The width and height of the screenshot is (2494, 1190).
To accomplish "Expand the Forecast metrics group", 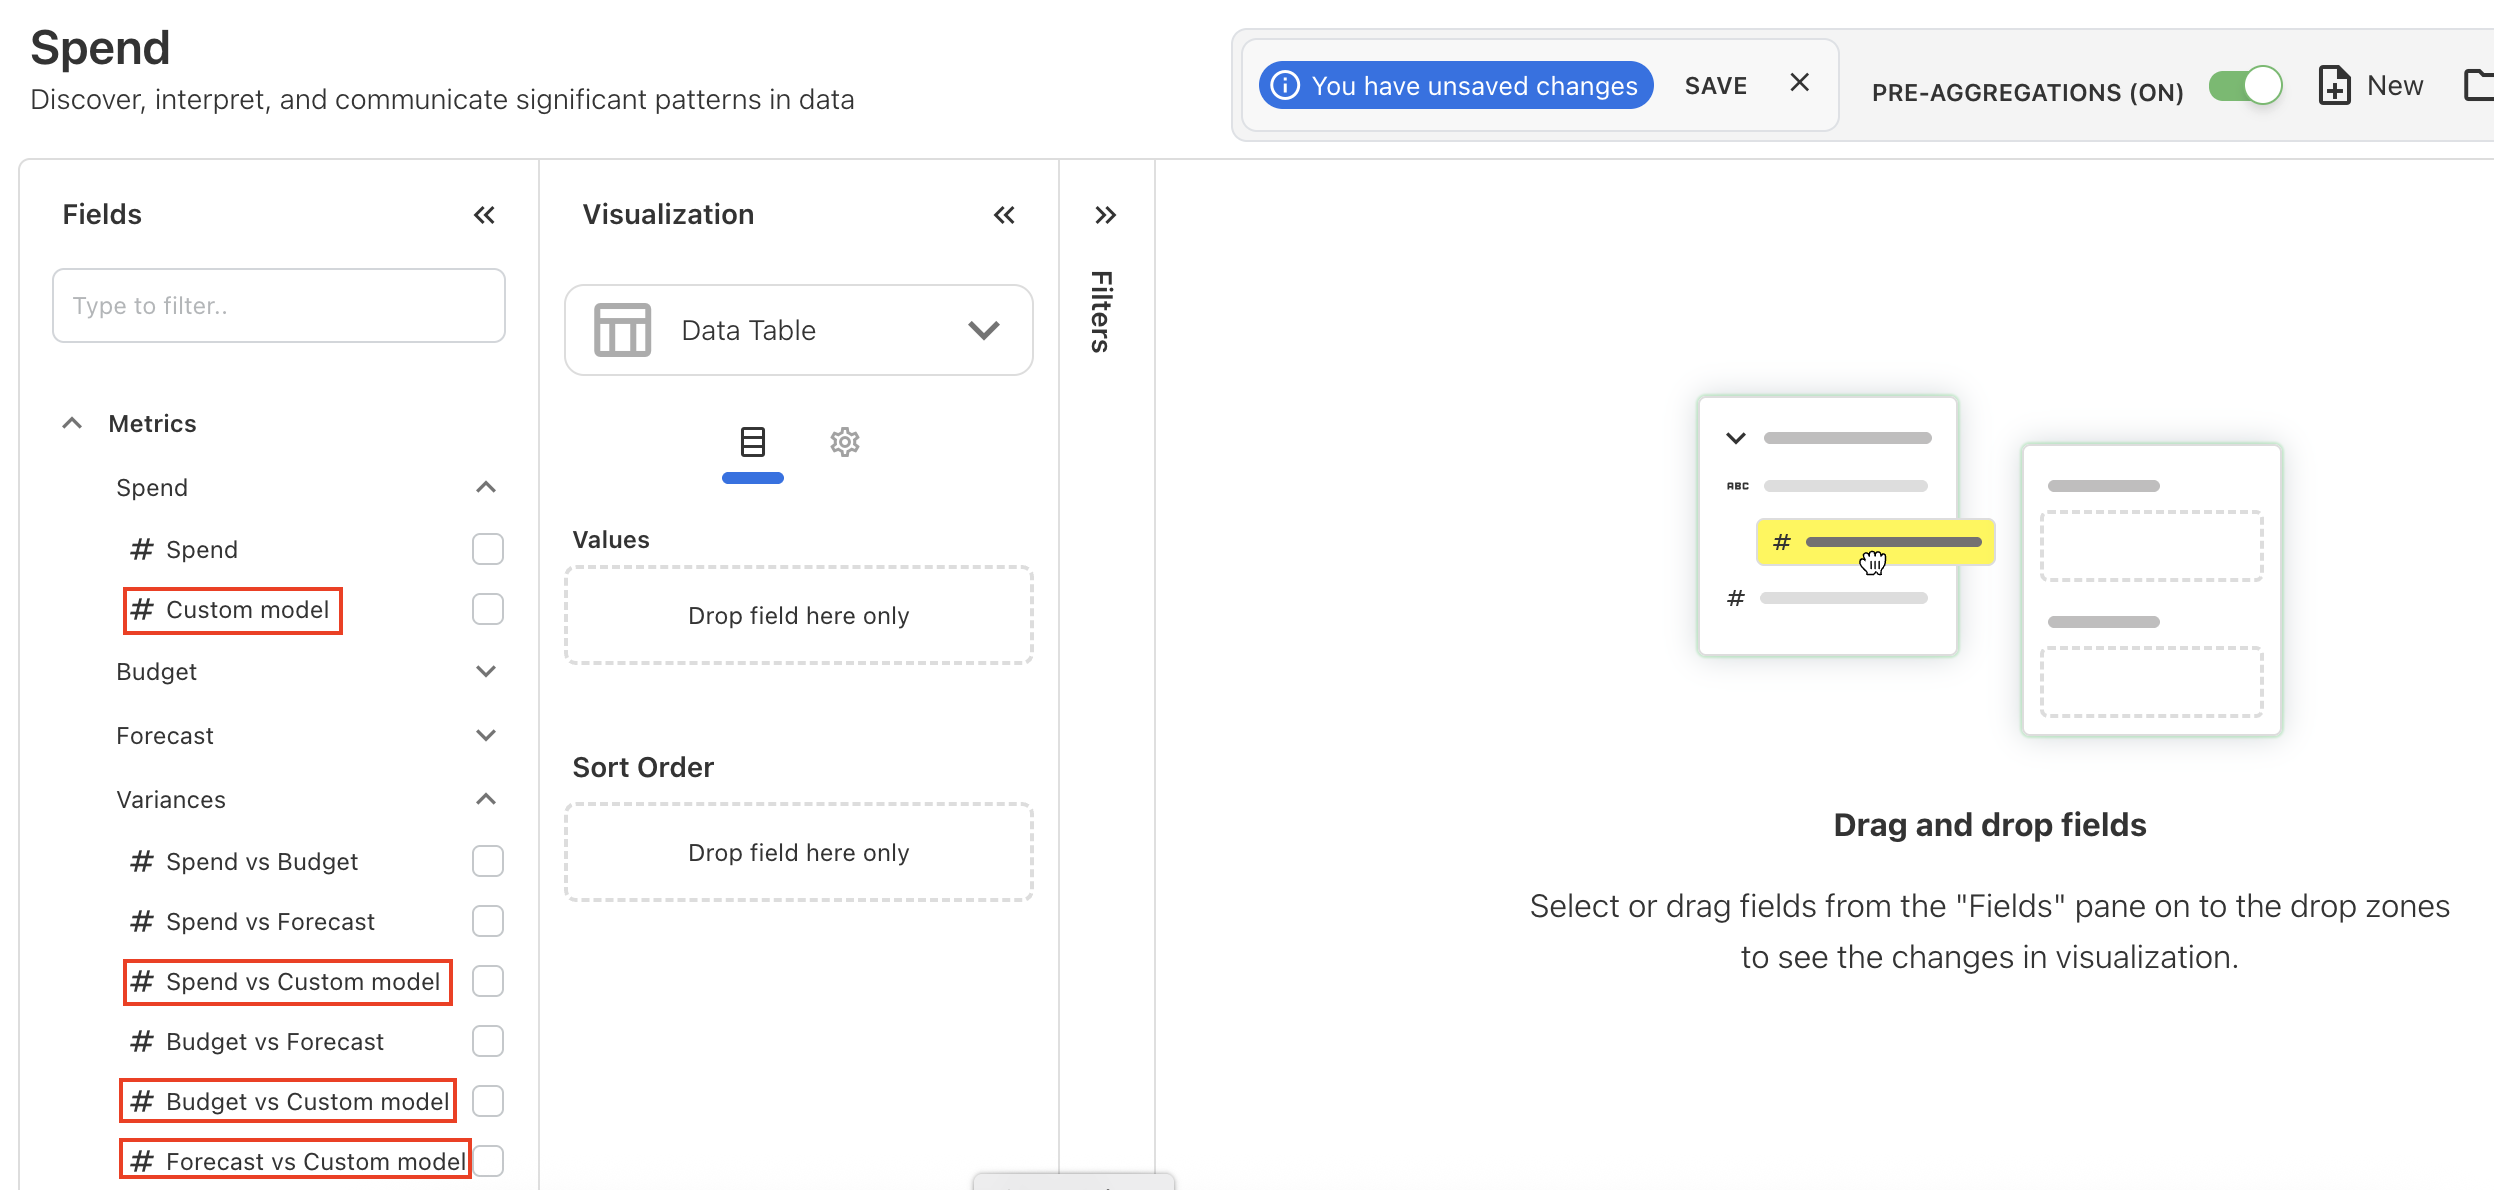I will [x=486, y=735].
